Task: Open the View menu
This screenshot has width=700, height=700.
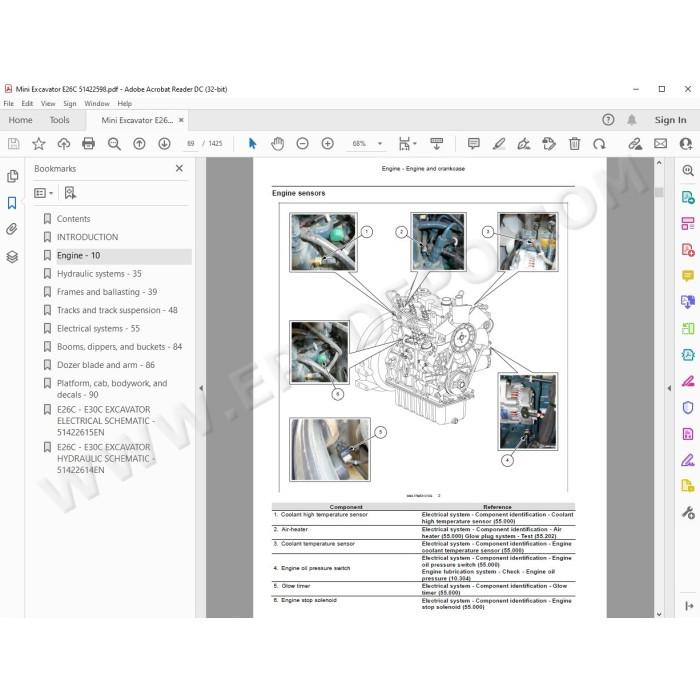Action: 48,104
